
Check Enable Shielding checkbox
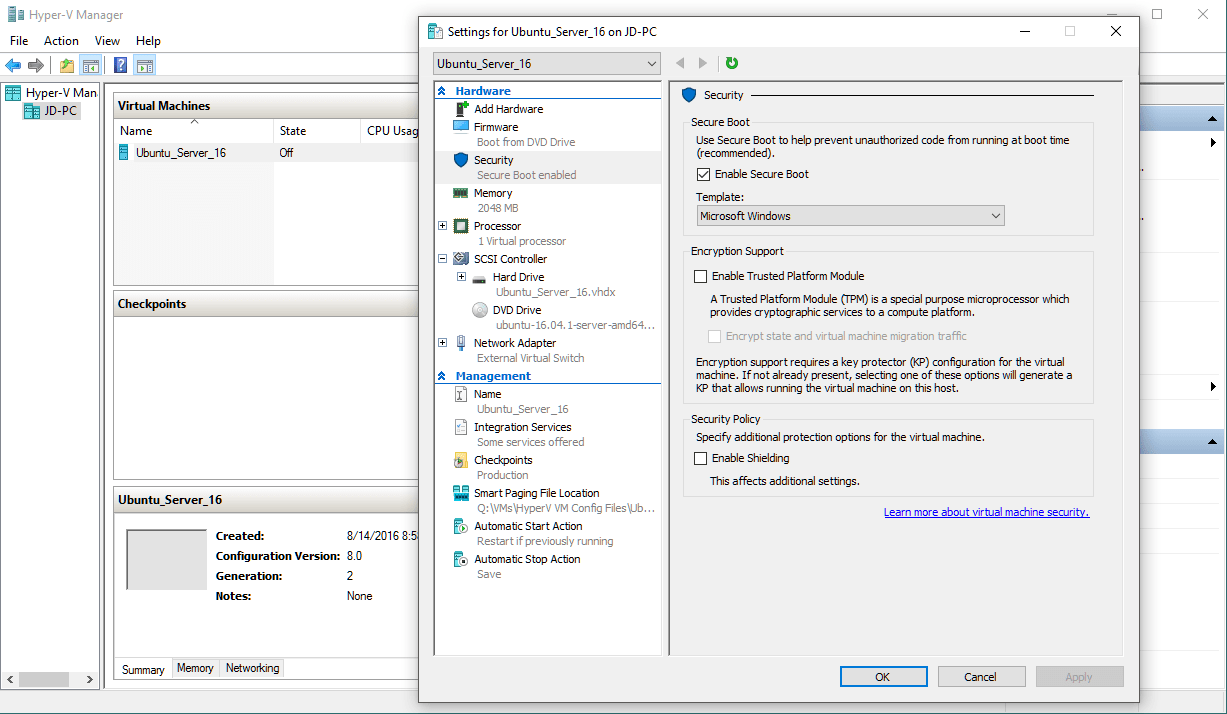coord(701,458)
